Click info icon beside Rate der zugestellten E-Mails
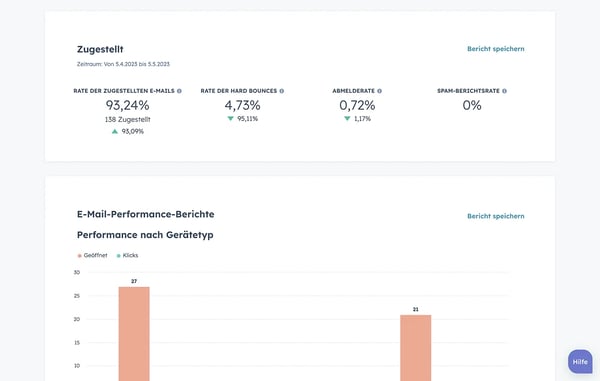The width and height of the screenshot is (600, 381). pyautogui.click(x=179, y=91)
